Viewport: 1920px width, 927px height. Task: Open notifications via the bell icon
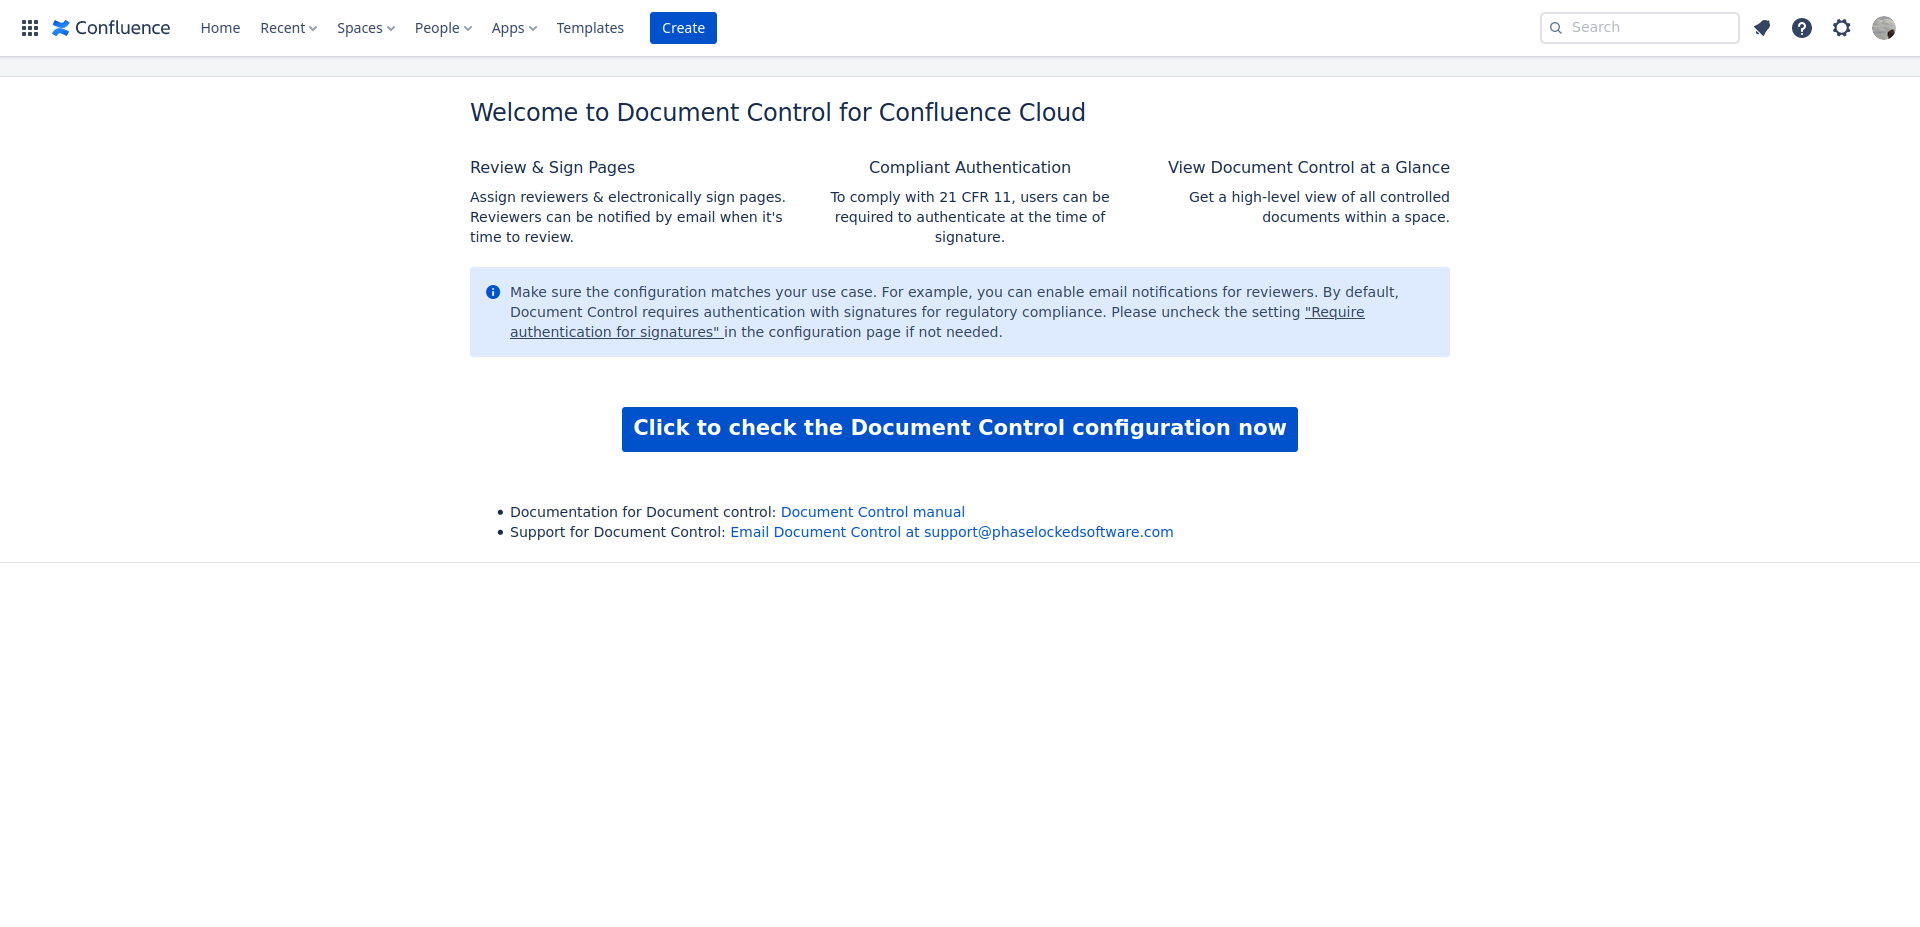[x=1762, y=28]
